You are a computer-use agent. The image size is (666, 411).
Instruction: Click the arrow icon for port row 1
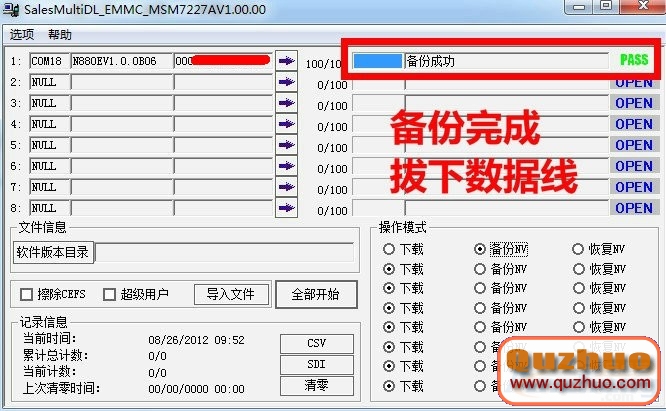(x=286, y=61)
